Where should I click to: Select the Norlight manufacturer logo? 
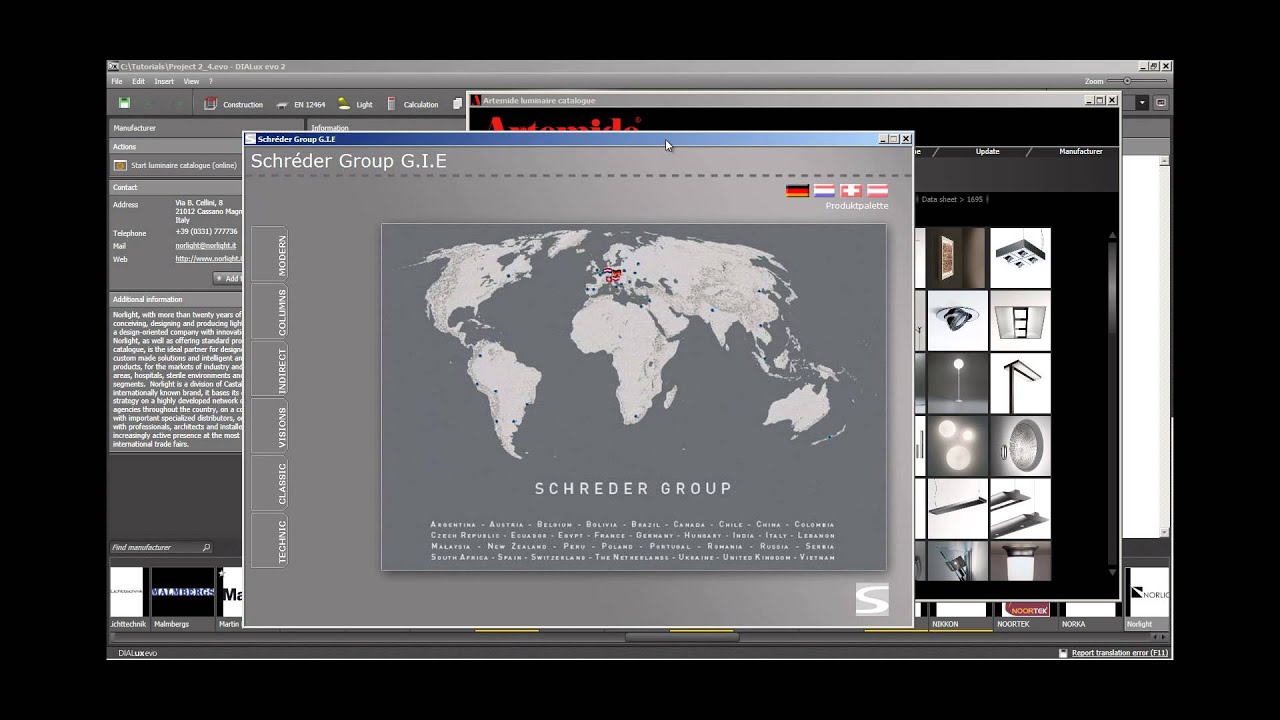click(1146, 592)
